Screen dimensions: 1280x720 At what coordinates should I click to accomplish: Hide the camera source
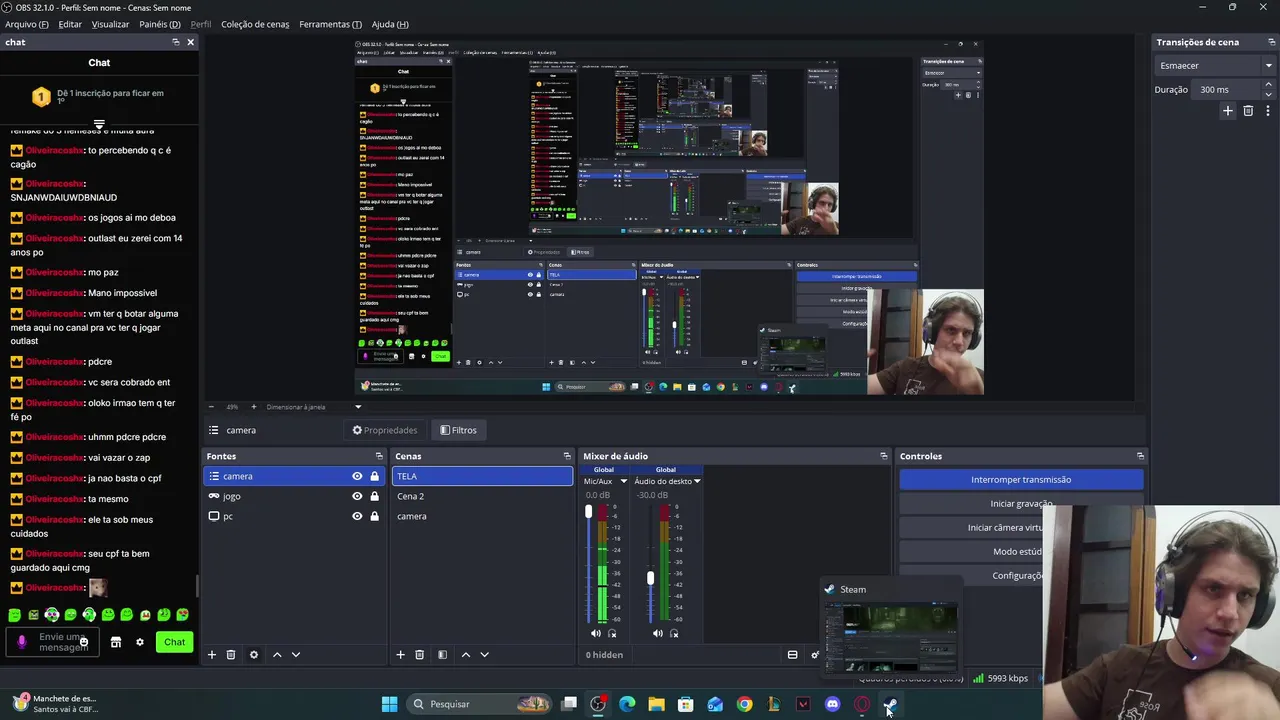pos(357,476)
